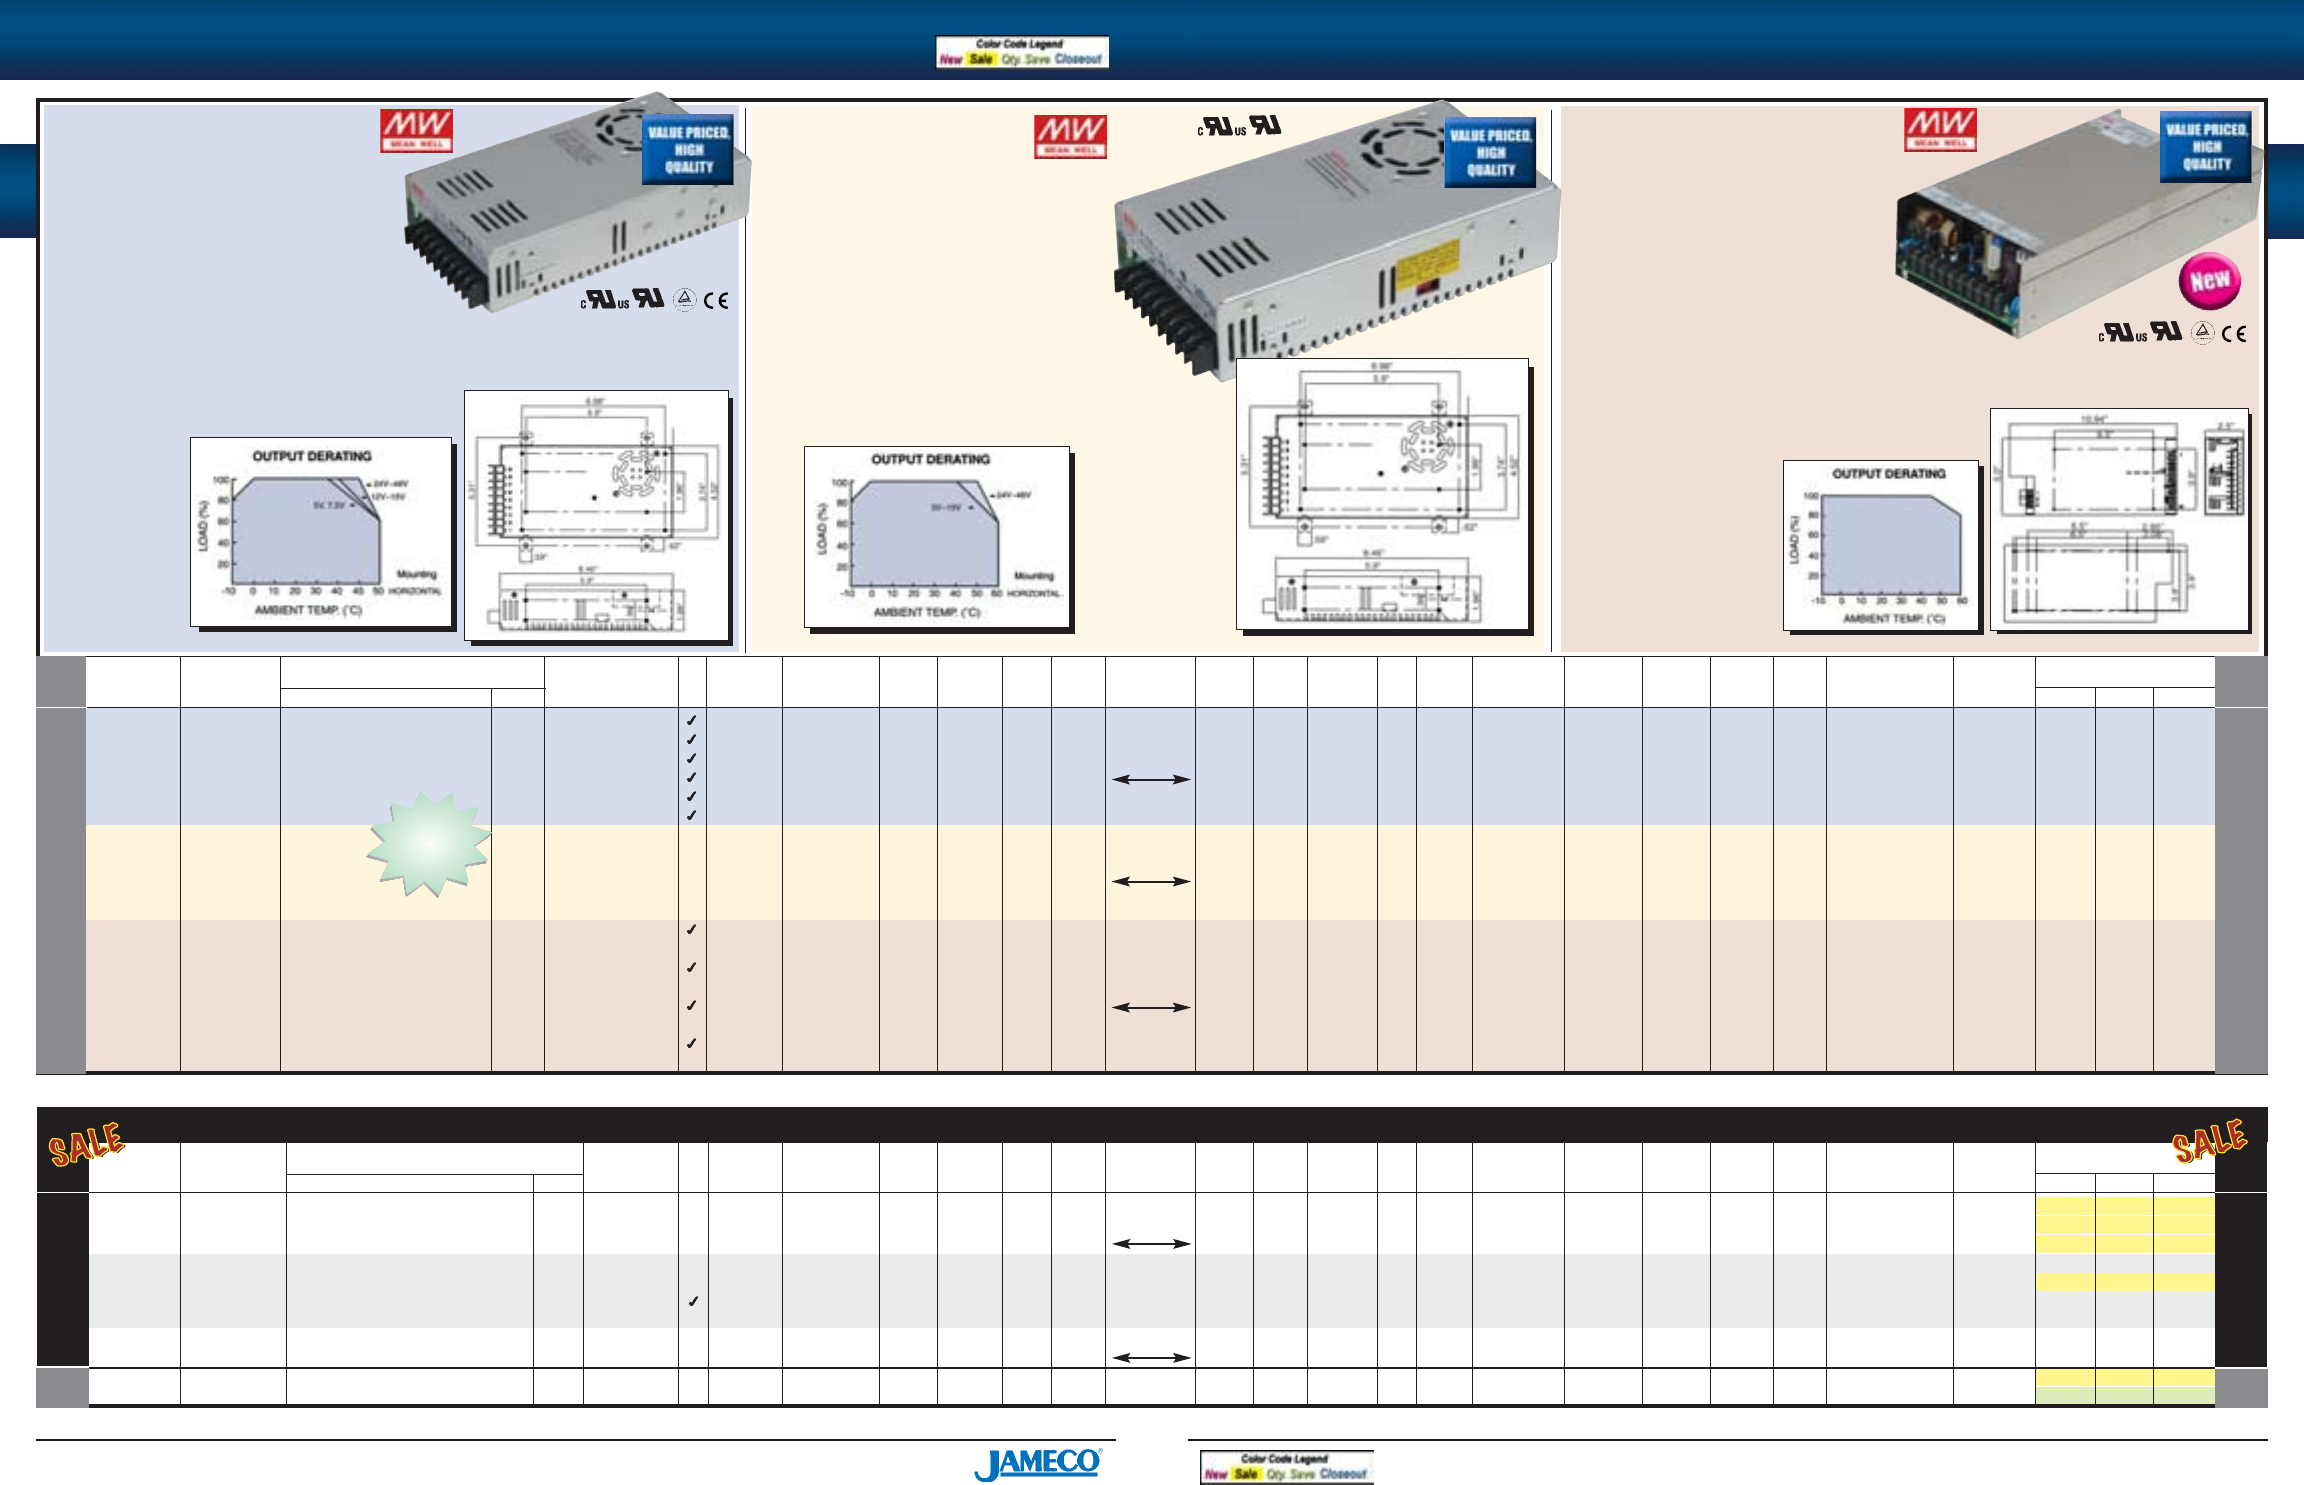Open the Output Derating chart in the right panel
The height and width of the screenshot is (1485, 2304).
click(1880, 546)
